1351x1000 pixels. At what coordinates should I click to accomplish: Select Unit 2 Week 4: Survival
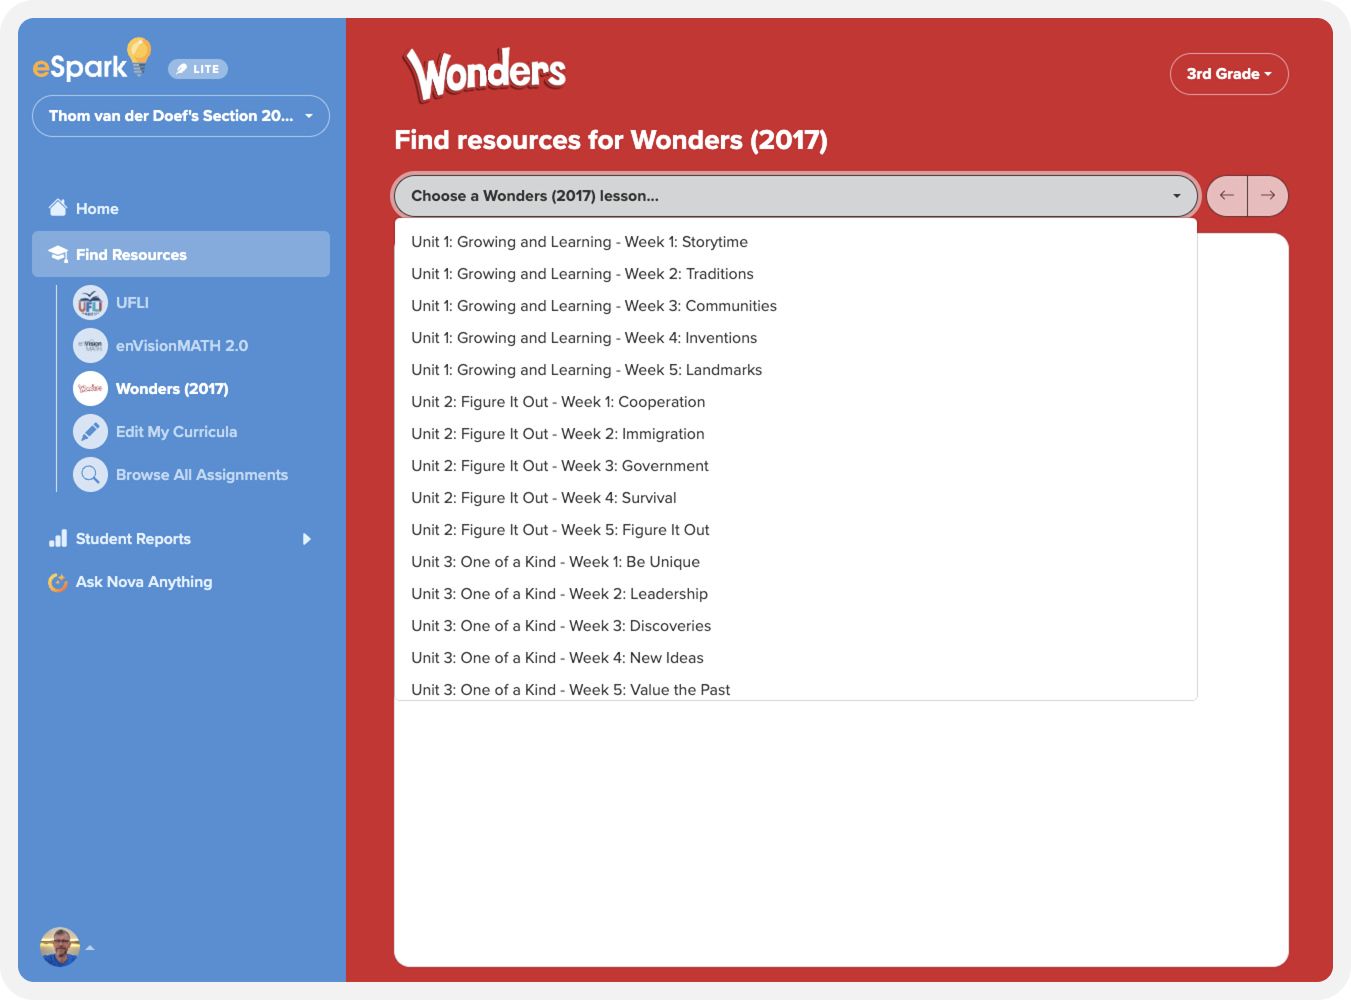pos(796,498)
